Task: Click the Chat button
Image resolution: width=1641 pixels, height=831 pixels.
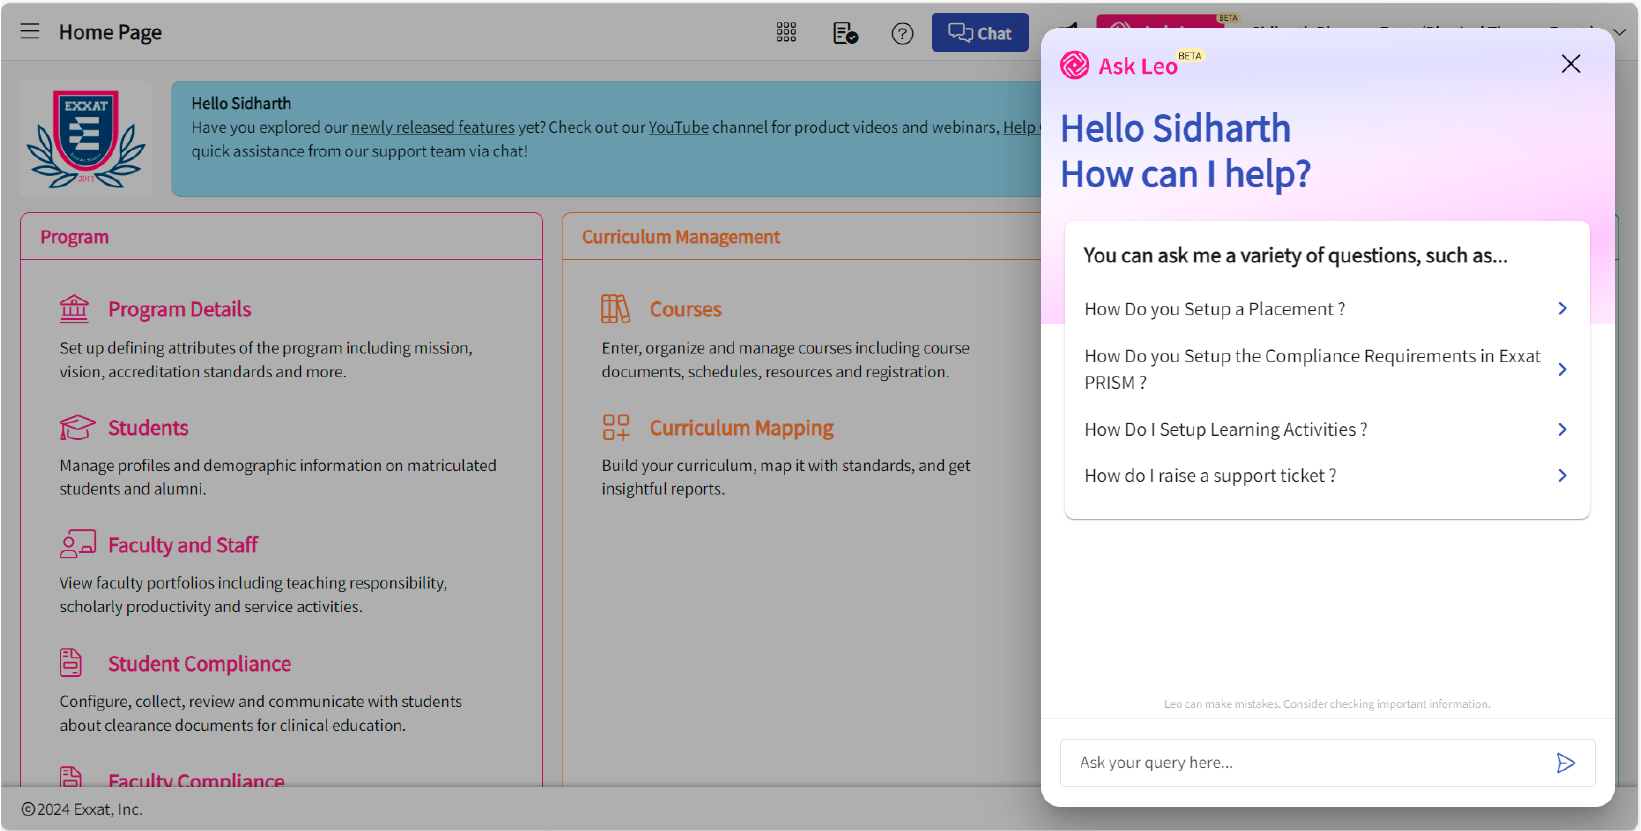Action: click(980, 33)
